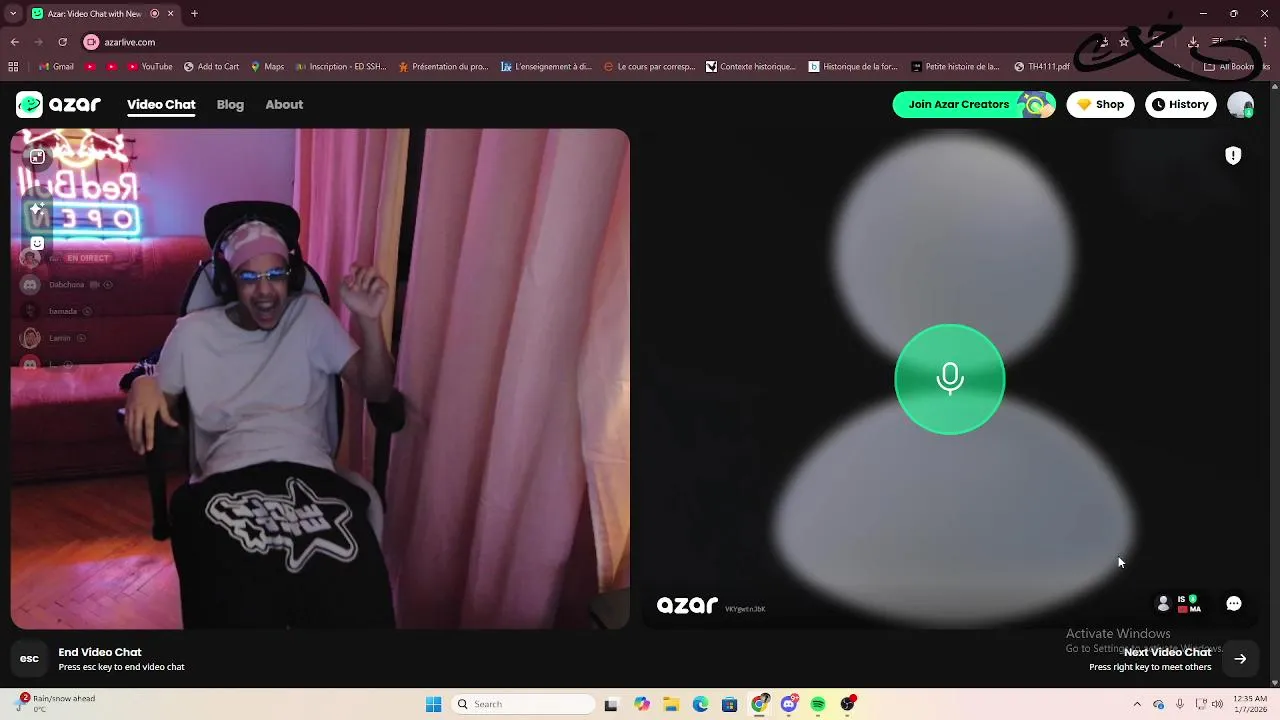Click the Dabchona user entry
The height and width of the screenshot is (720, 1280).
(66, 285)
